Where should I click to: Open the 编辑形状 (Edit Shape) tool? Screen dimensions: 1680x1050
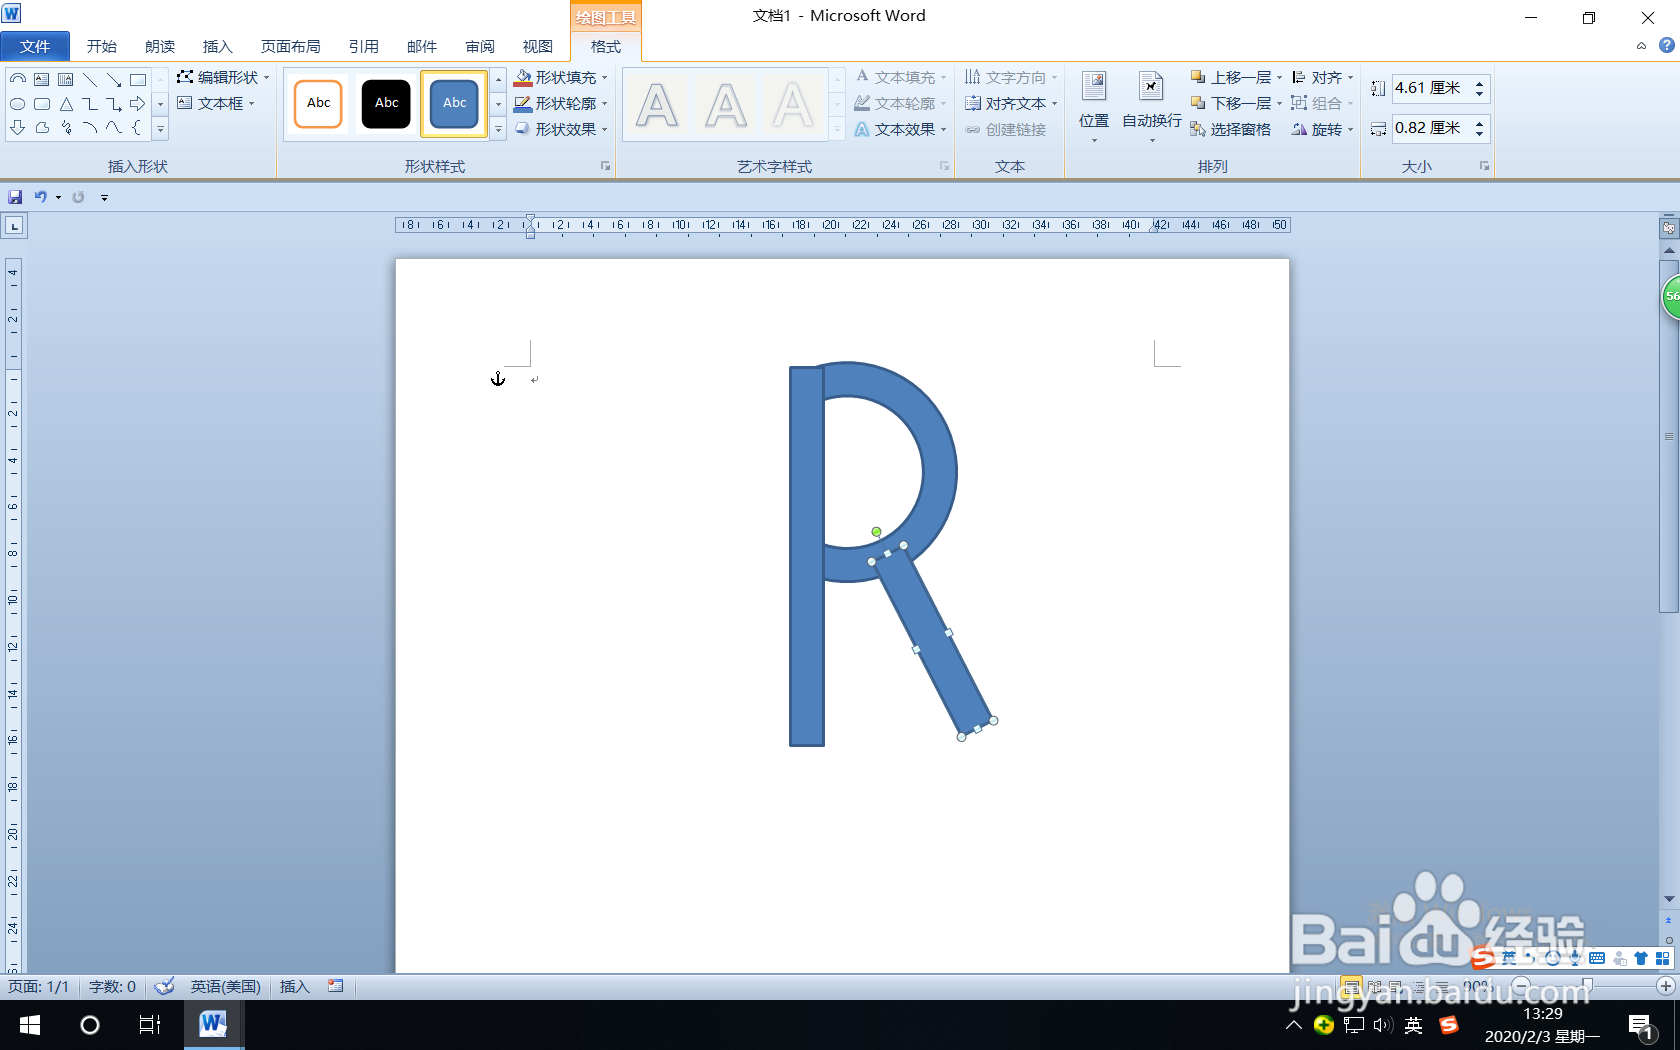222,76
